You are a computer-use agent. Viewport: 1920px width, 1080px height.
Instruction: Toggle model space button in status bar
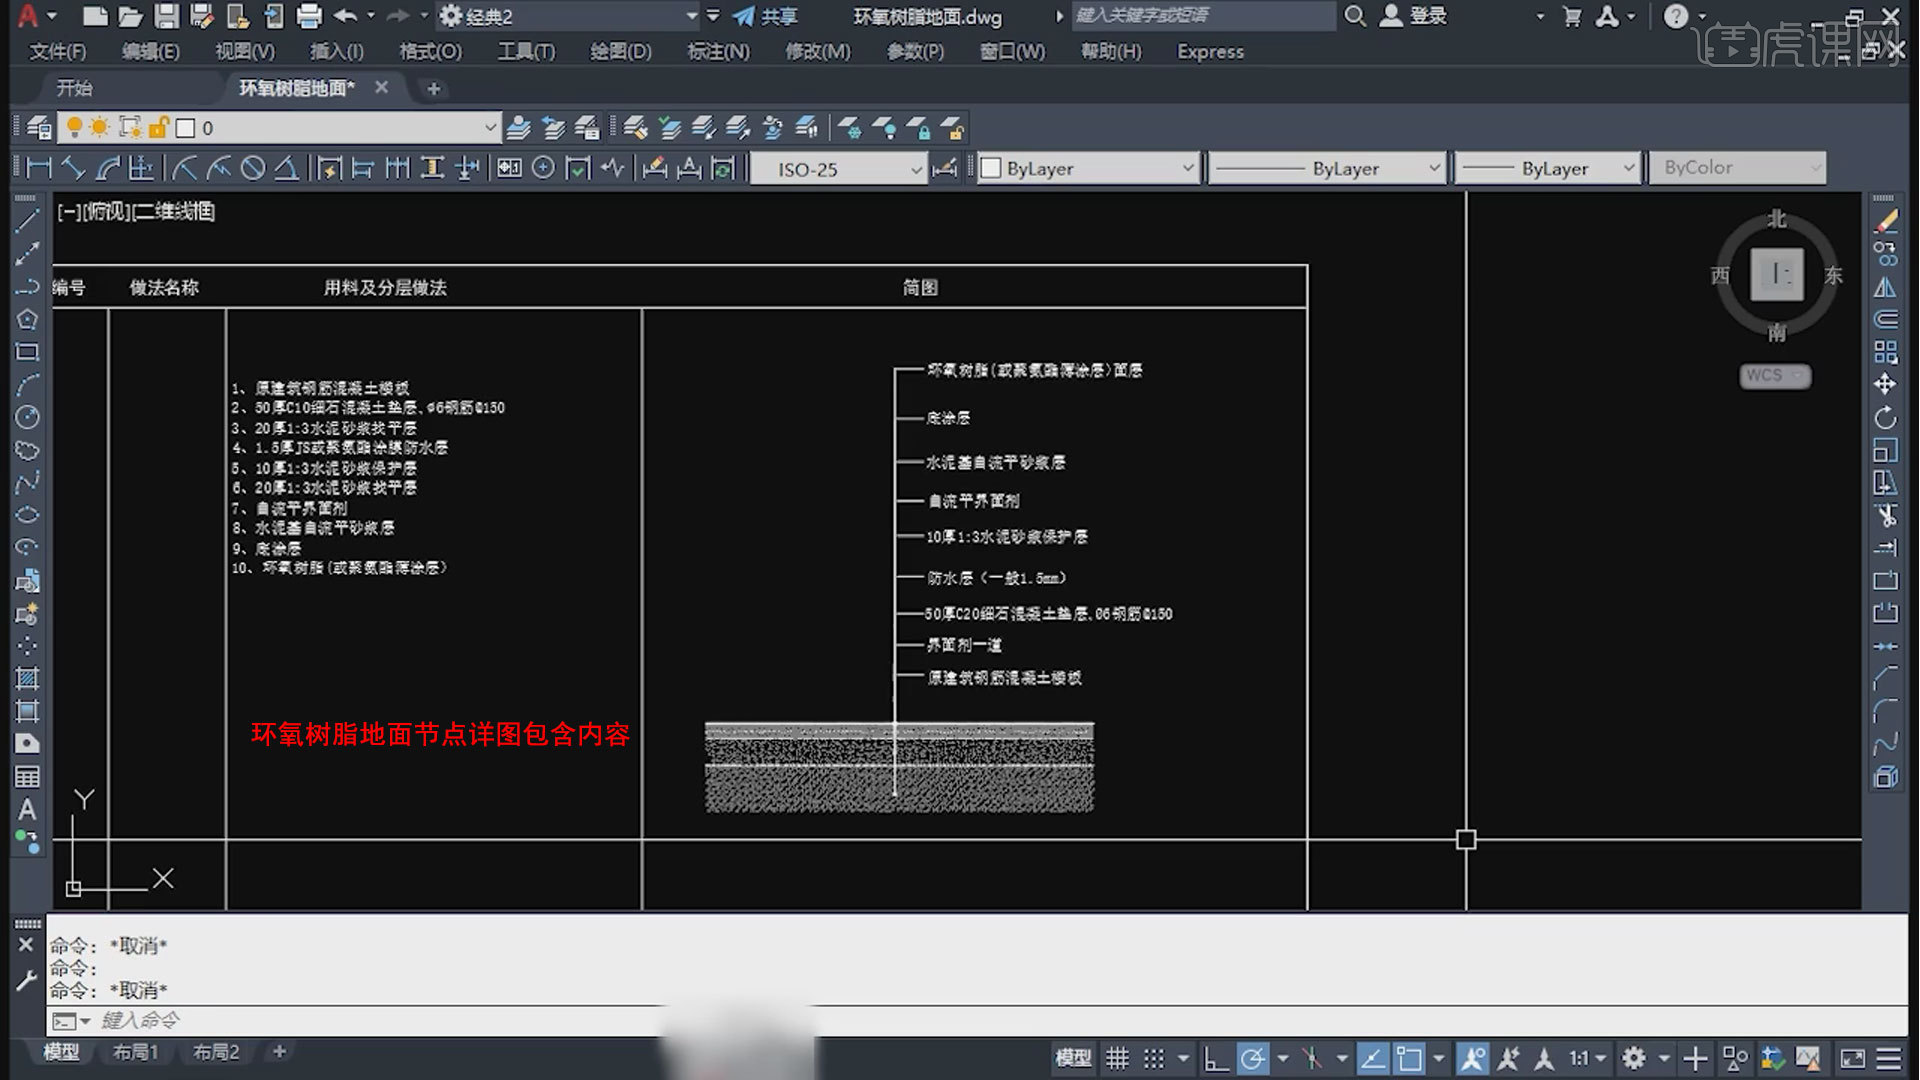click(1074, 1058)
